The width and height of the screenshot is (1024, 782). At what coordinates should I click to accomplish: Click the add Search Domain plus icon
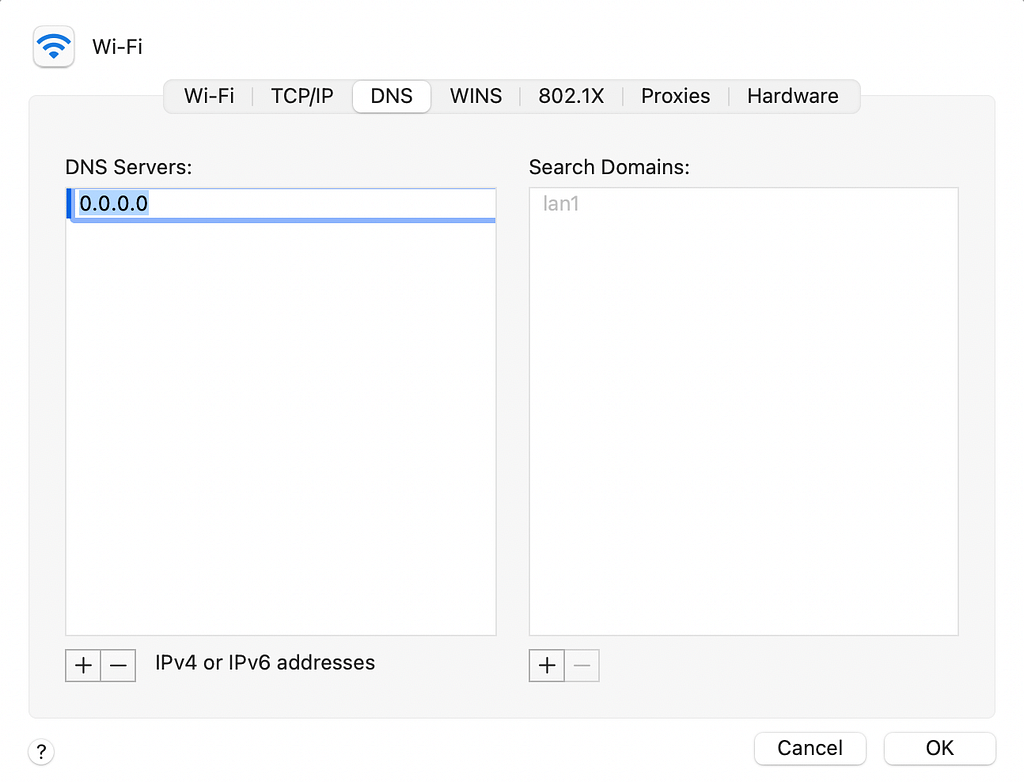coord(546,665)
